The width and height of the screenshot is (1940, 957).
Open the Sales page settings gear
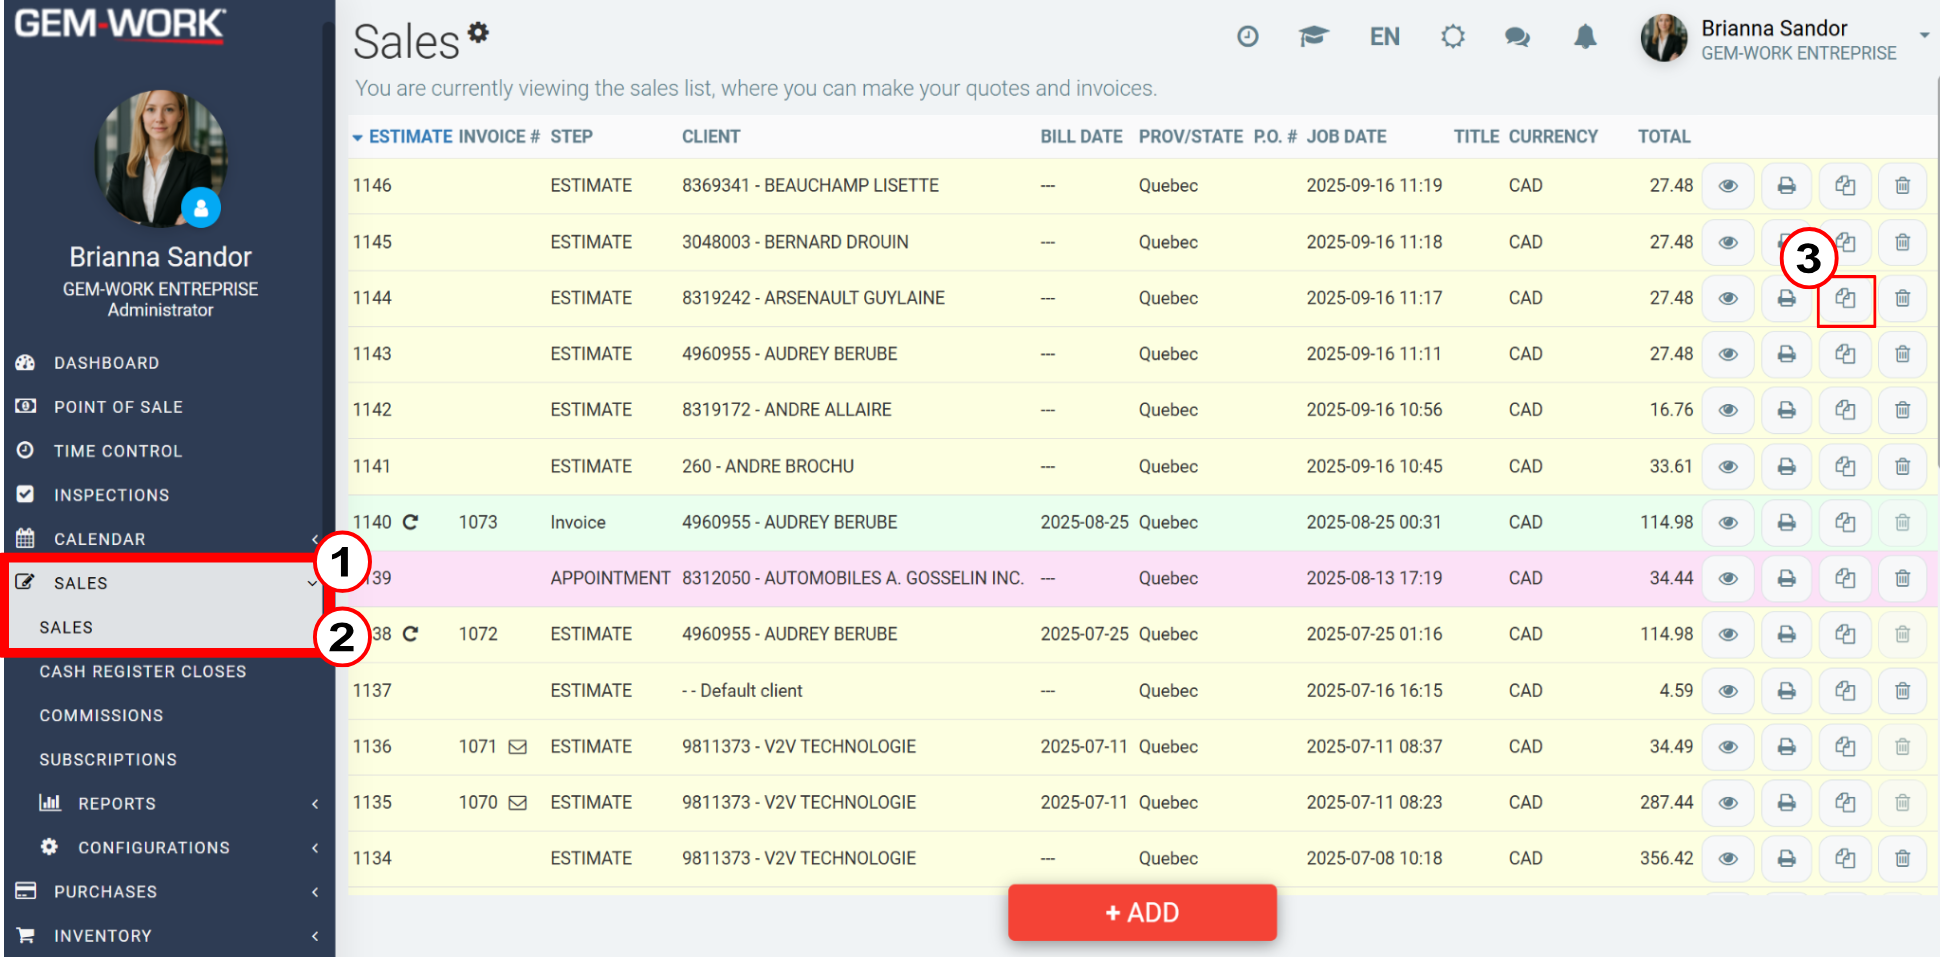click(x=479, y=32)
